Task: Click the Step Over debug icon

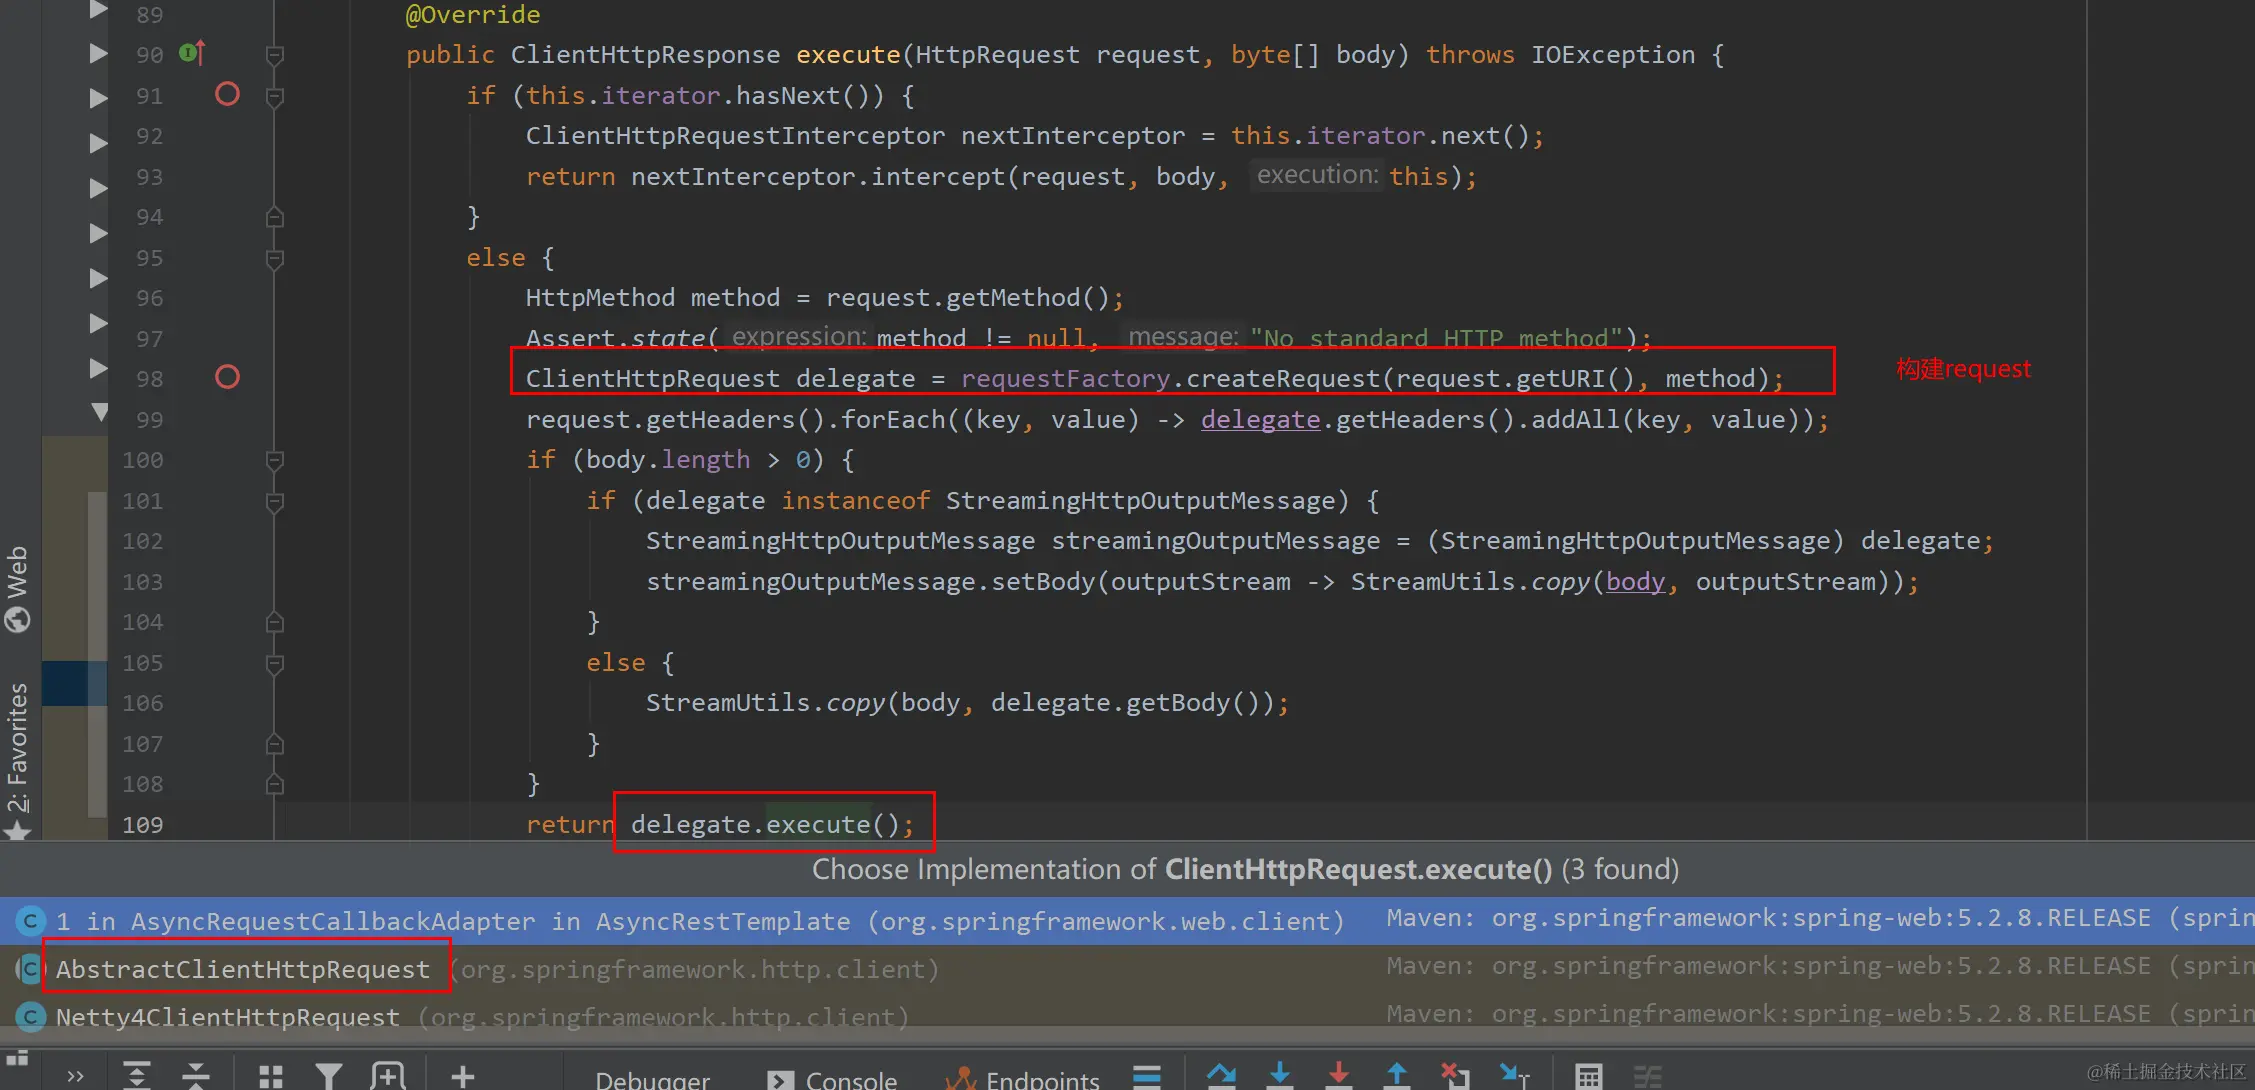Action: coord(1221,1076)
